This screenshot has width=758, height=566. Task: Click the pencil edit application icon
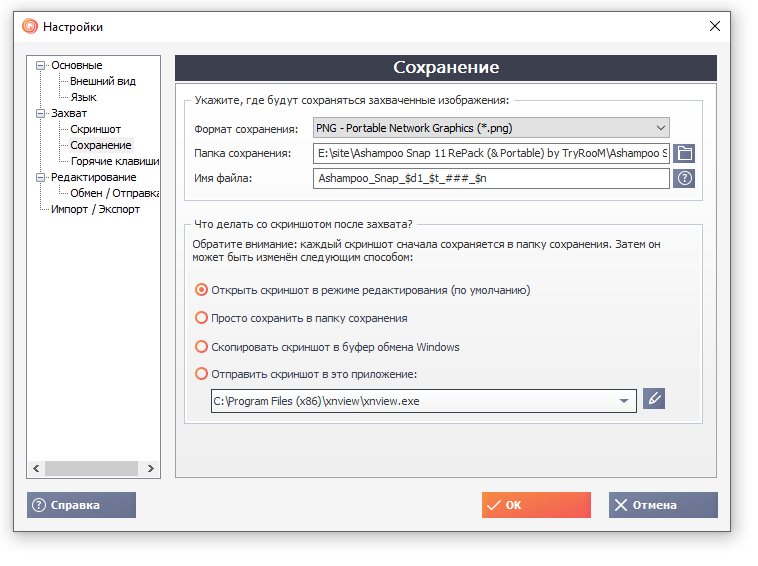(654, 399)
